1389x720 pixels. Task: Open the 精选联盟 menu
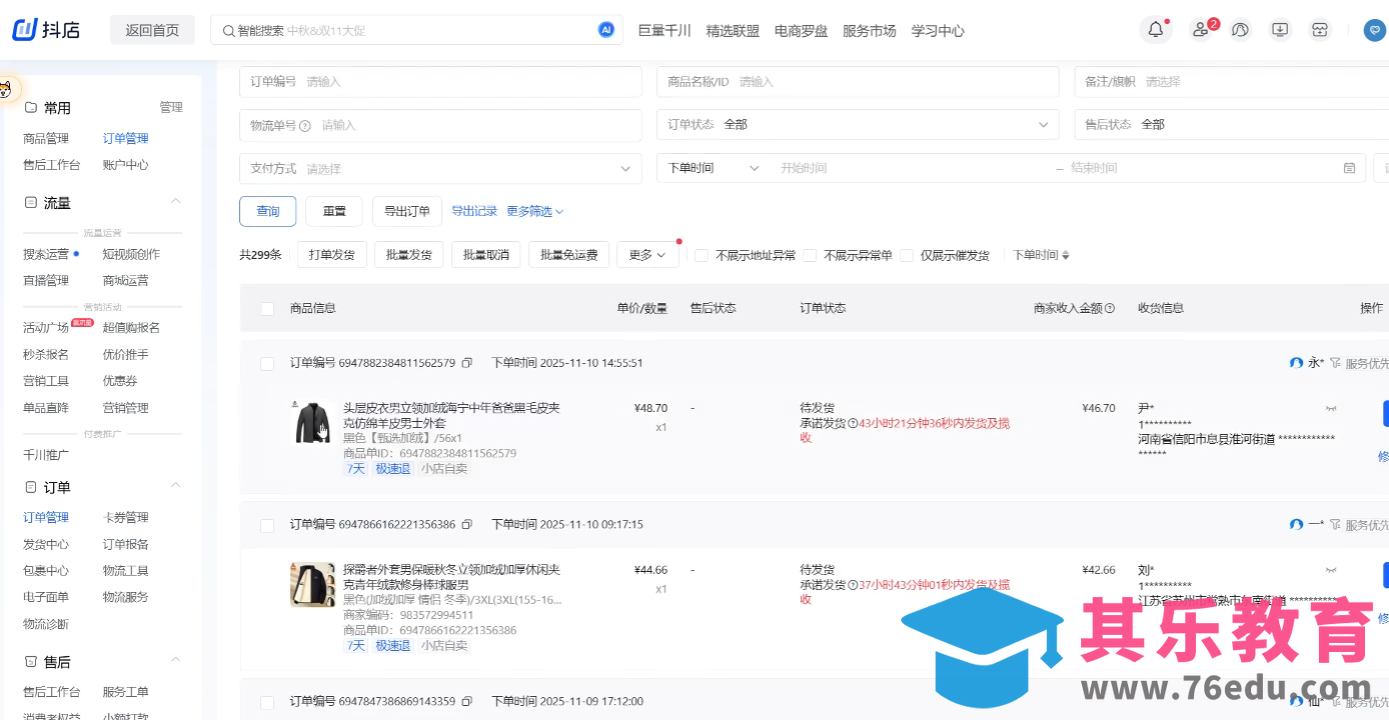(732, 31)
